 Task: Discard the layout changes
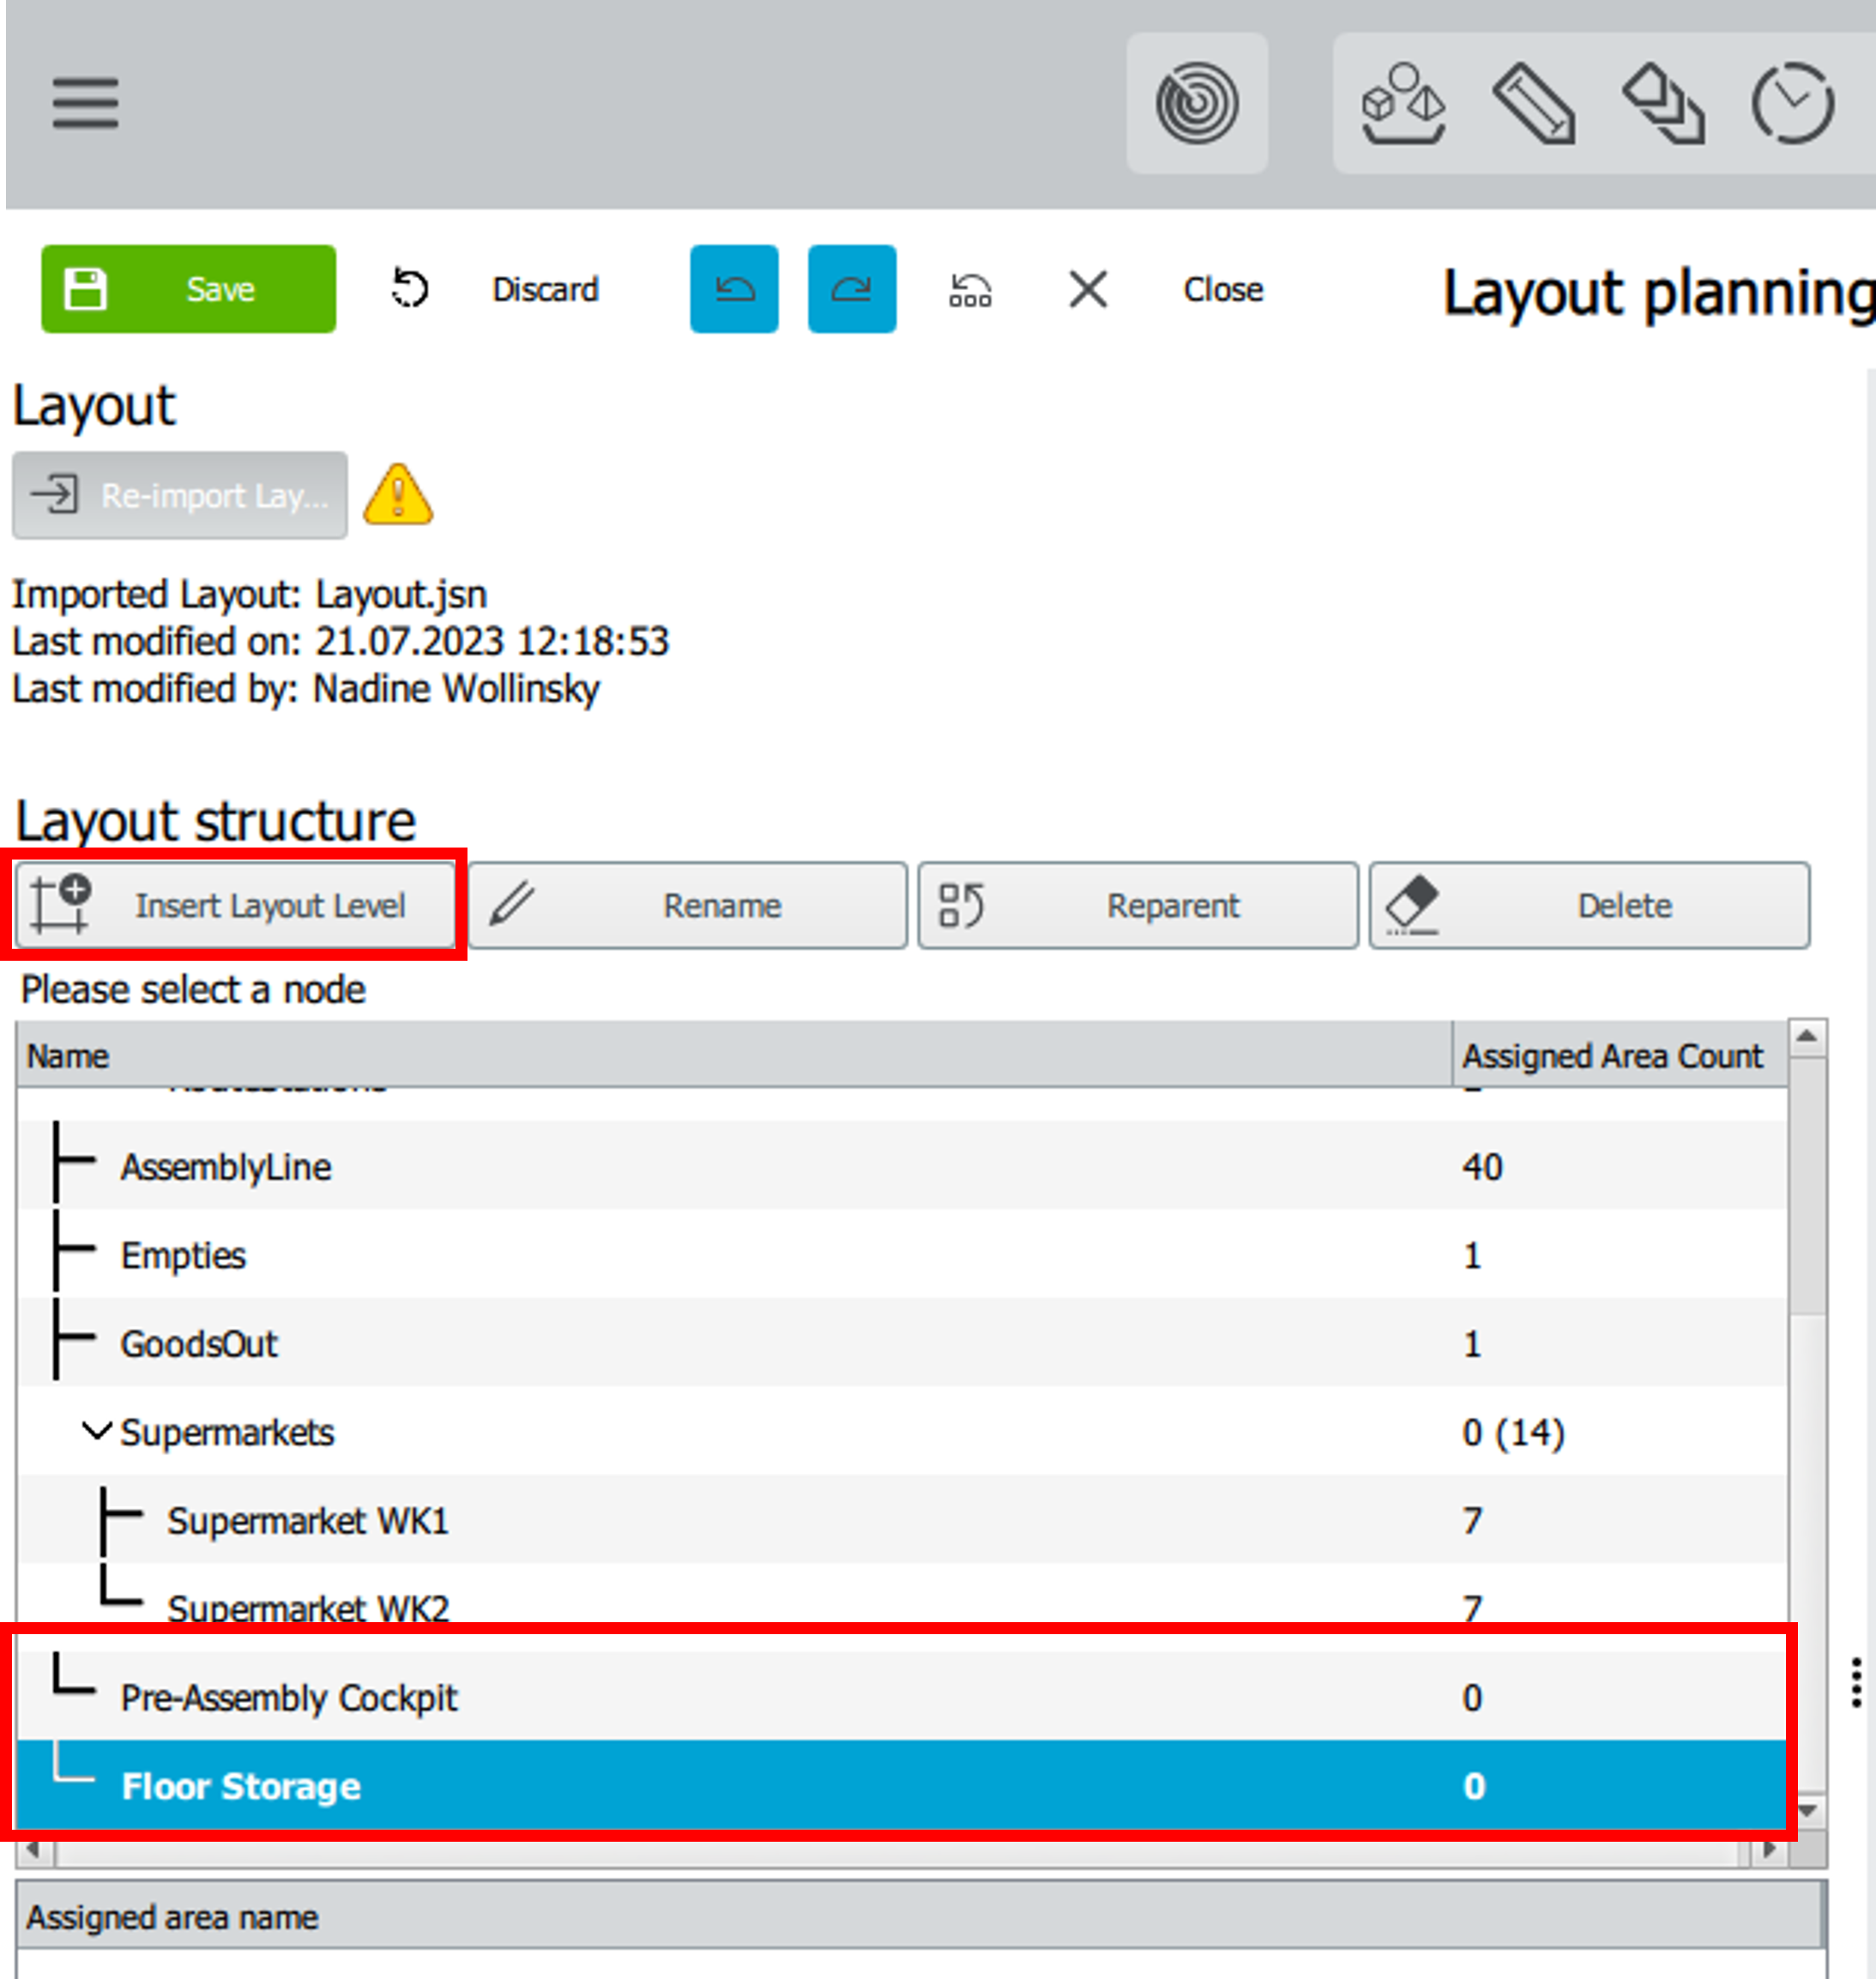coord(545,289)
